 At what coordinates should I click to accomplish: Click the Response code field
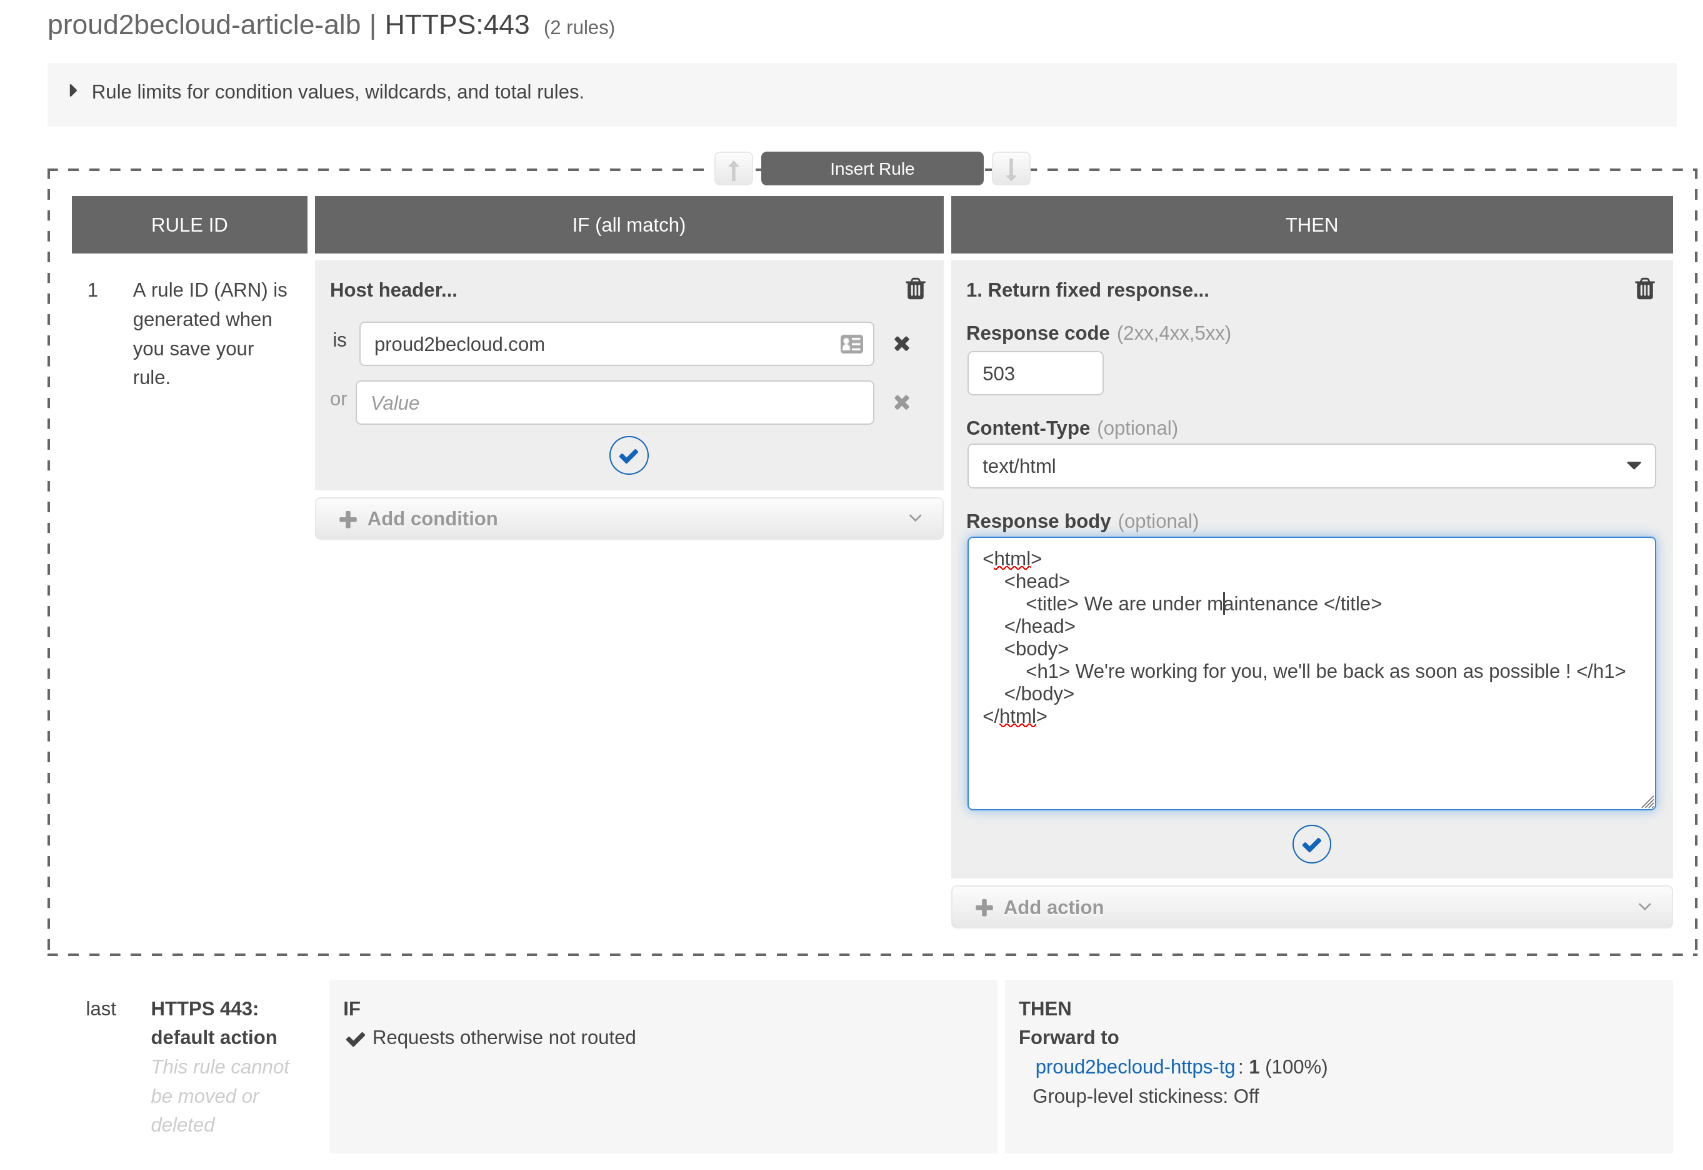(1034, 374)
